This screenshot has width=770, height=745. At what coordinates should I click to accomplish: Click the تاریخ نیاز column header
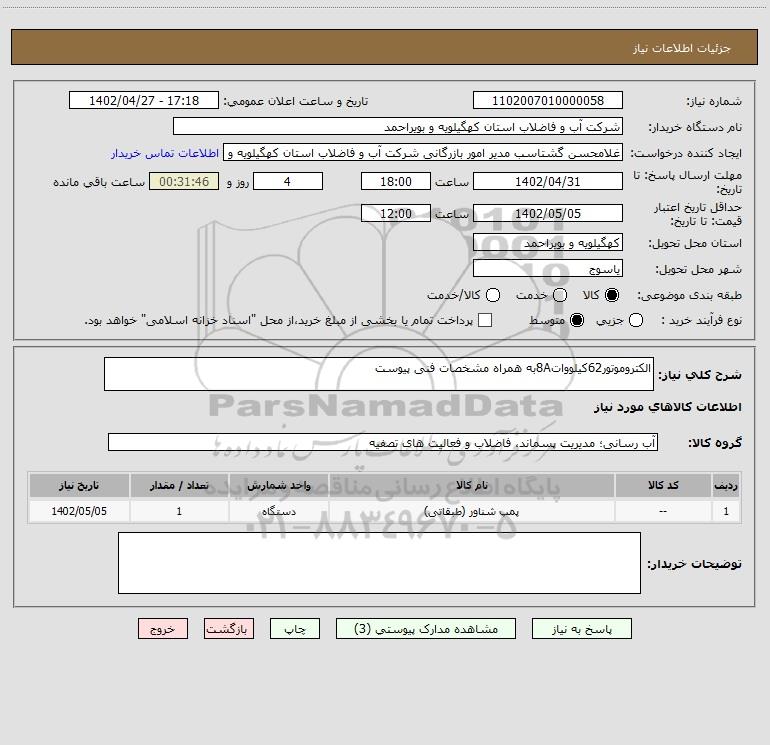coord(79,485)
